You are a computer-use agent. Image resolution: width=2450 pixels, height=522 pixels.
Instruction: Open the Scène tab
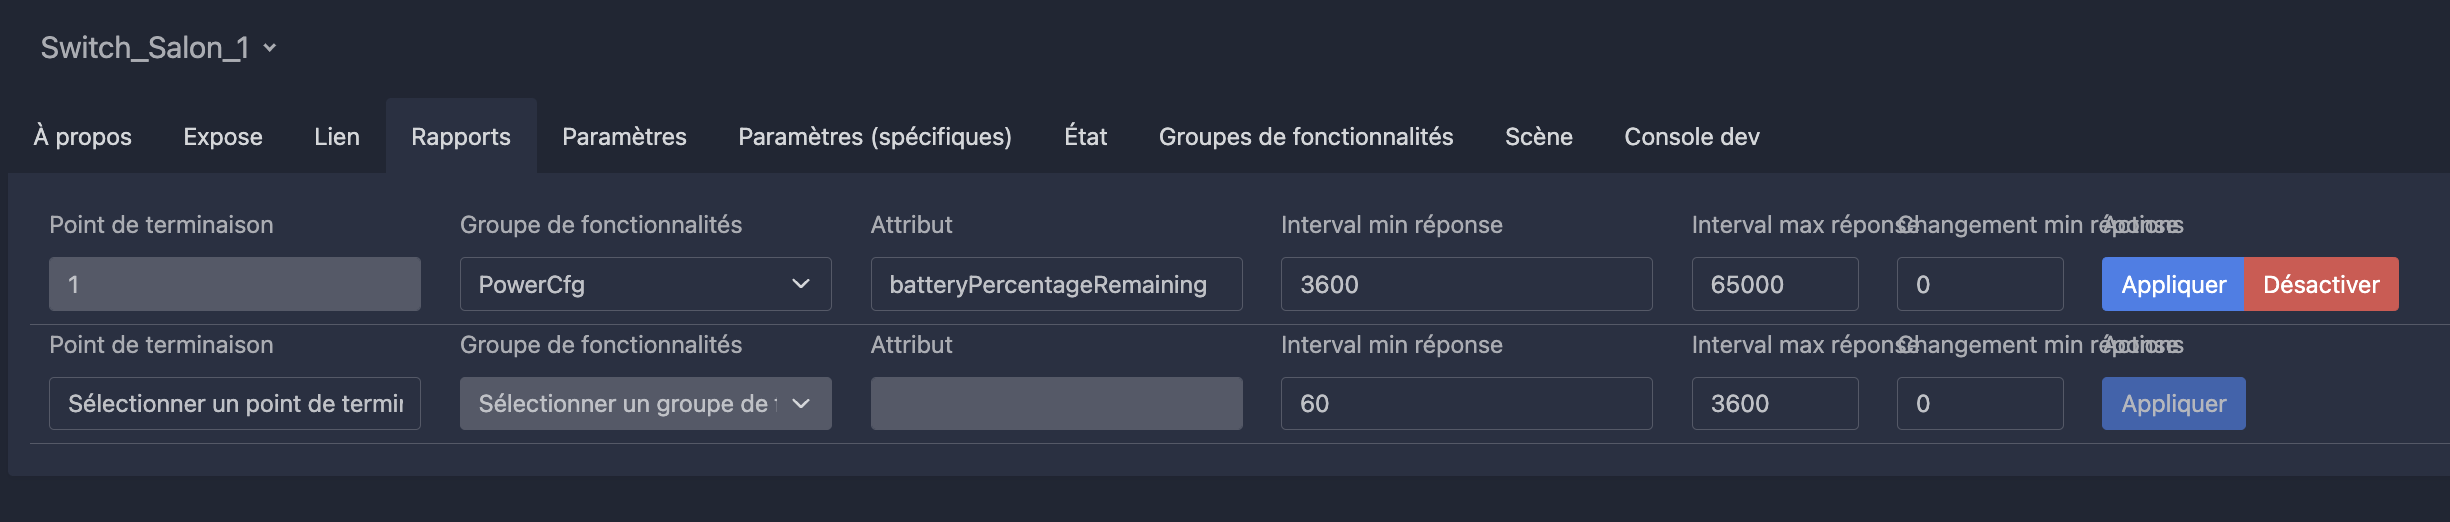[1539, 136]
